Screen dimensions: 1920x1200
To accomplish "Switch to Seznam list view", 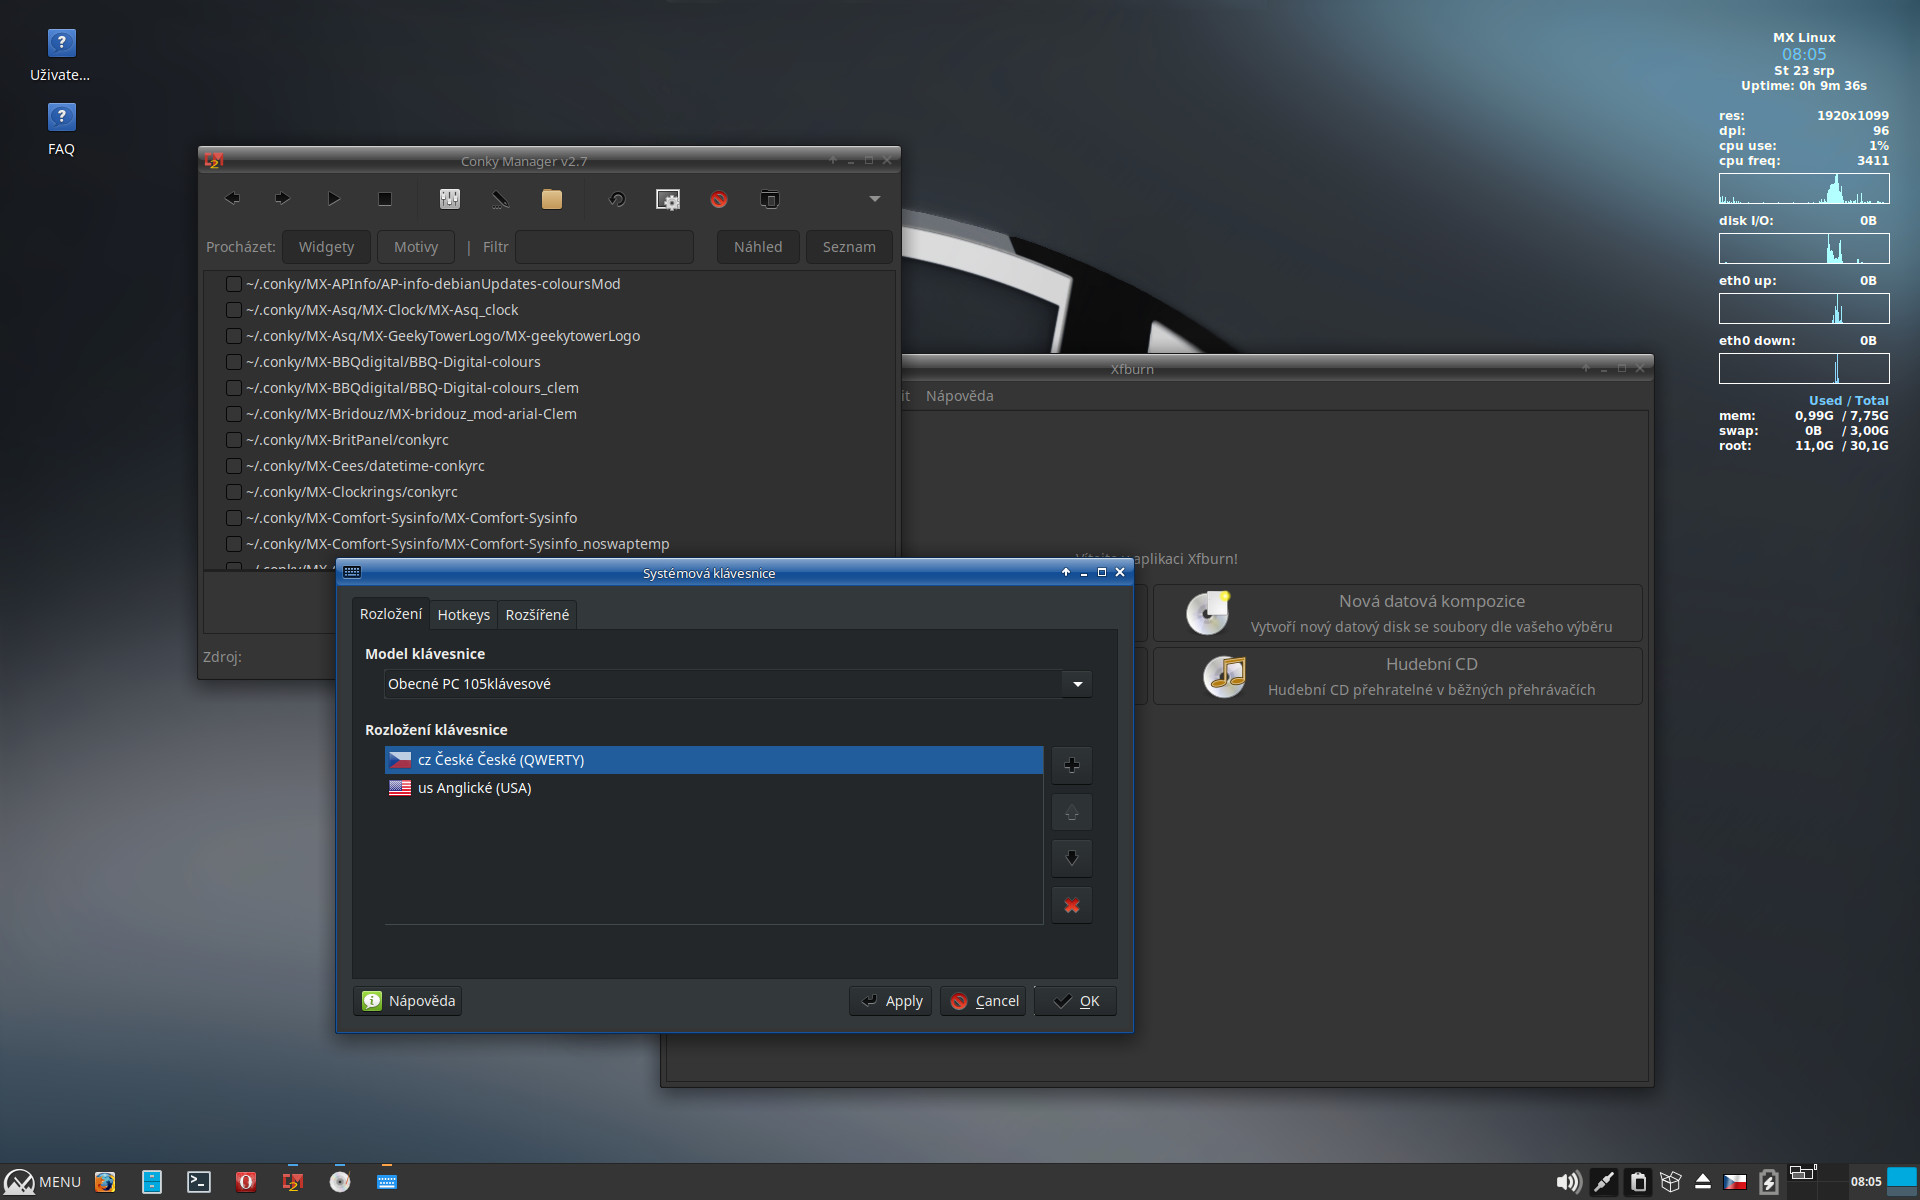I will (849, 247).
